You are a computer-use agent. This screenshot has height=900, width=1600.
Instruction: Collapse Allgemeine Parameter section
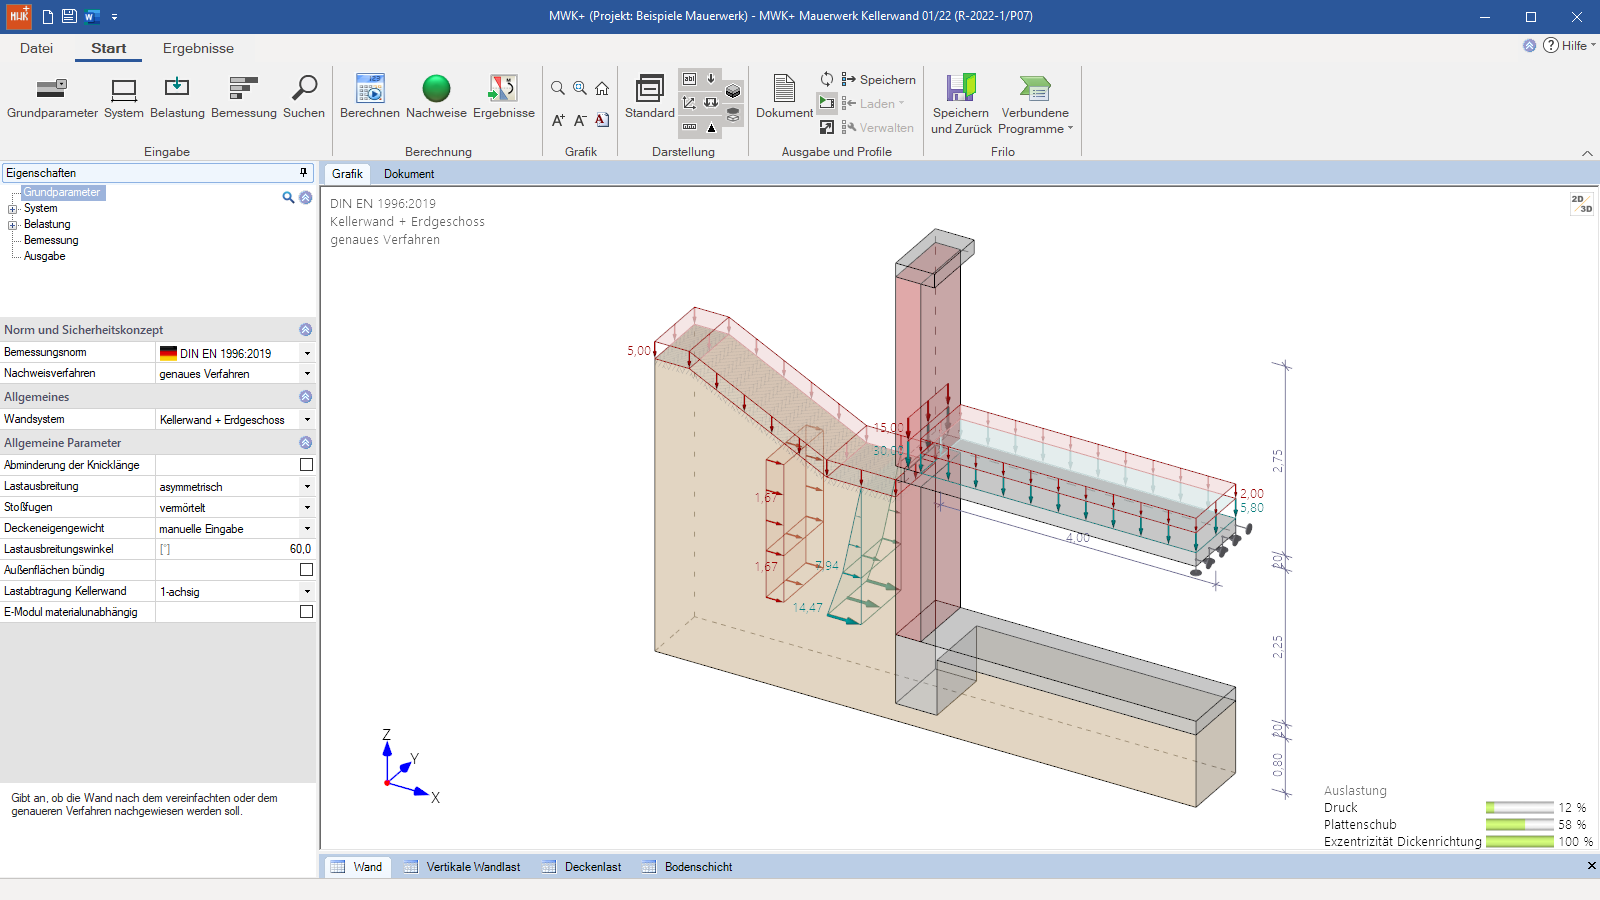coord(306,443)
